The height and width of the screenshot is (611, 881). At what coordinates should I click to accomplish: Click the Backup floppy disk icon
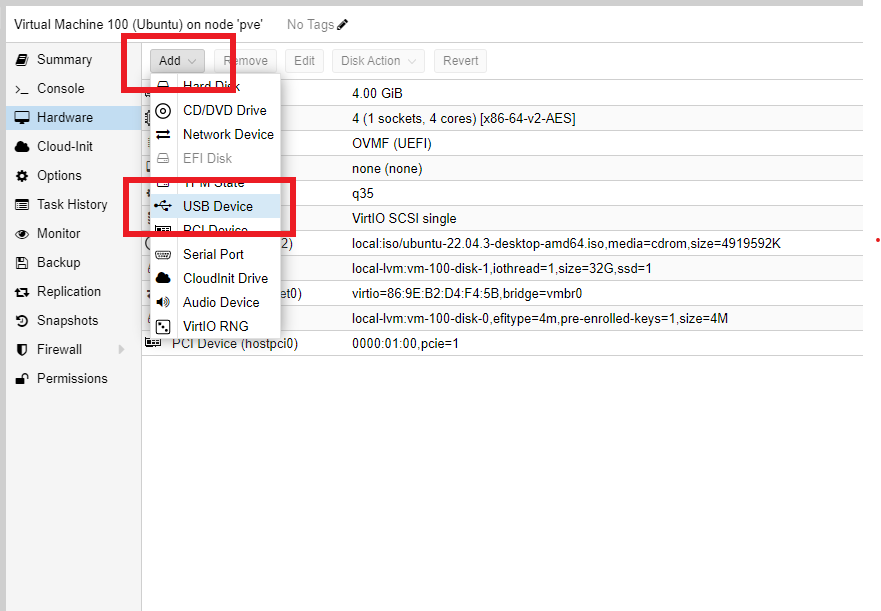[x=22, y=262]
